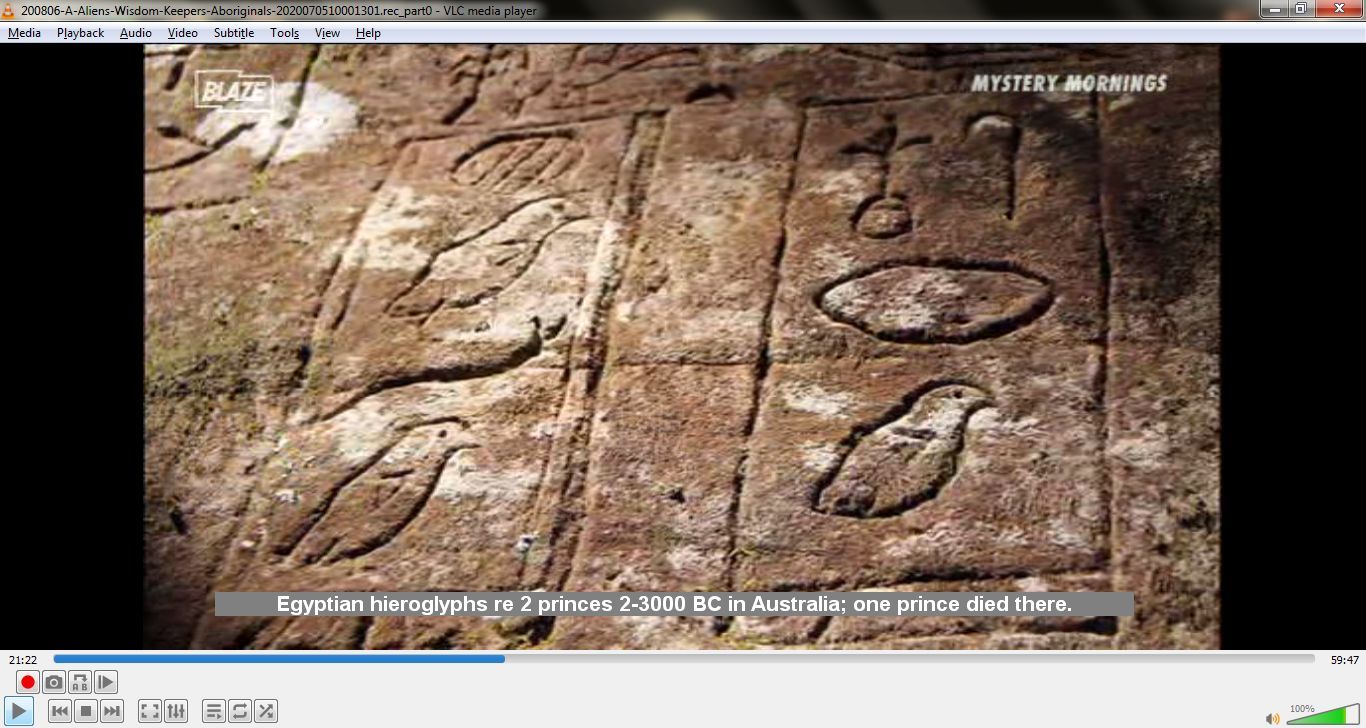Set loop points using the A-B loop icon
Screen dimensions: 1366x728
[x=80, y=682]
